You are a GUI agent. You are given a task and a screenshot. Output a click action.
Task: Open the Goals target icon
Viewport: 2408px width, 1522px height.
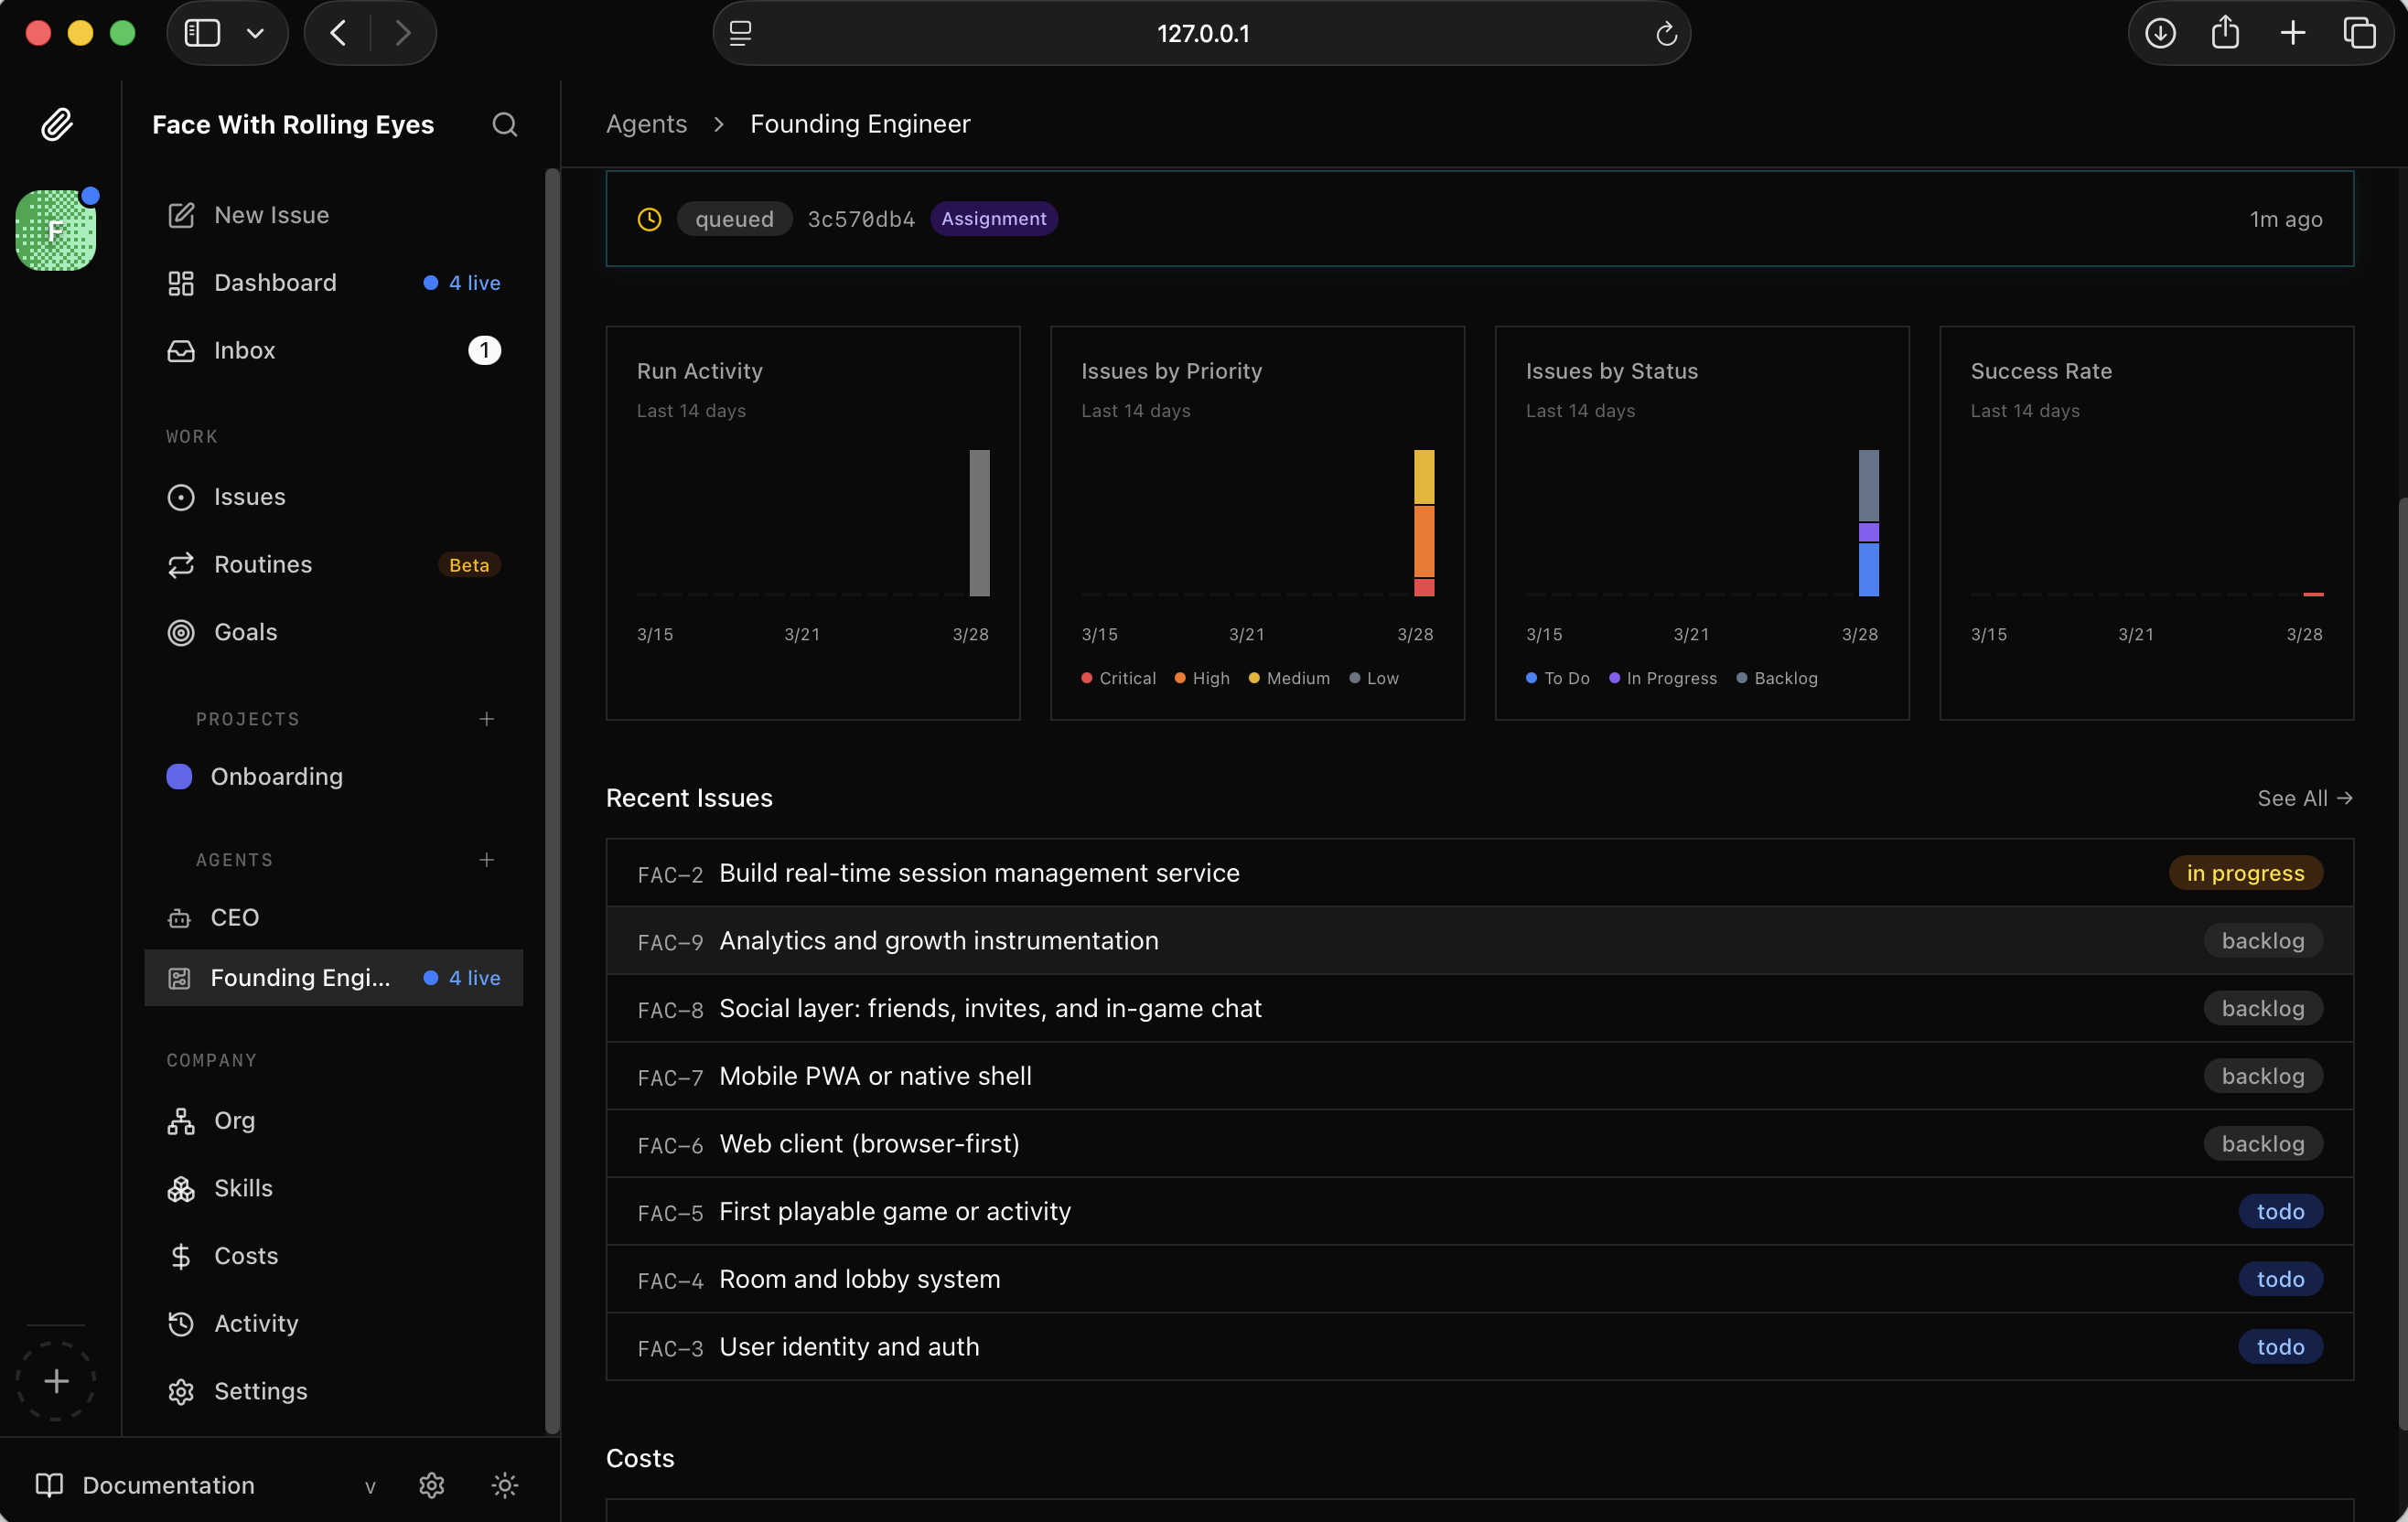(x=181, y=632)
